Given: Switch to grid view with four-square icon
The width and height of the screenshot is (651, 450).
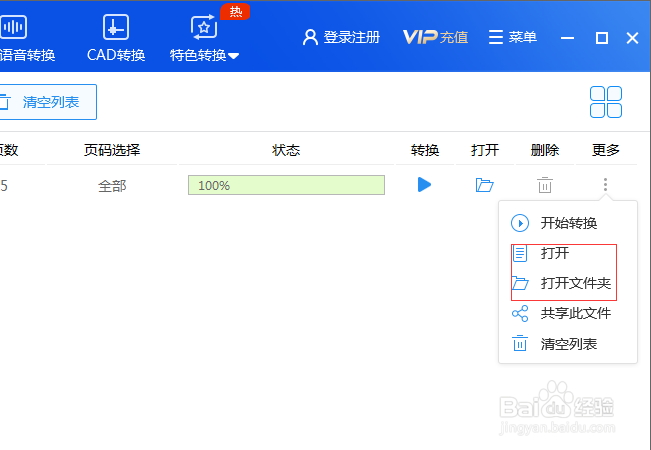Looking at the screenshot, I should click(606, 102).
